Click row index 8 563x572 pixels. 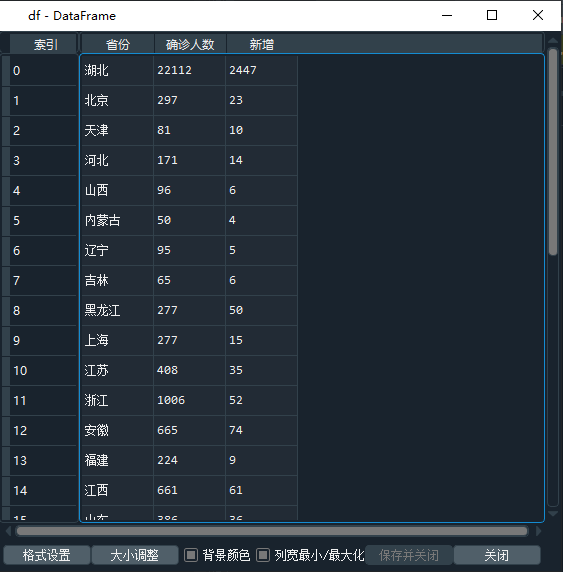coord(43,310)
